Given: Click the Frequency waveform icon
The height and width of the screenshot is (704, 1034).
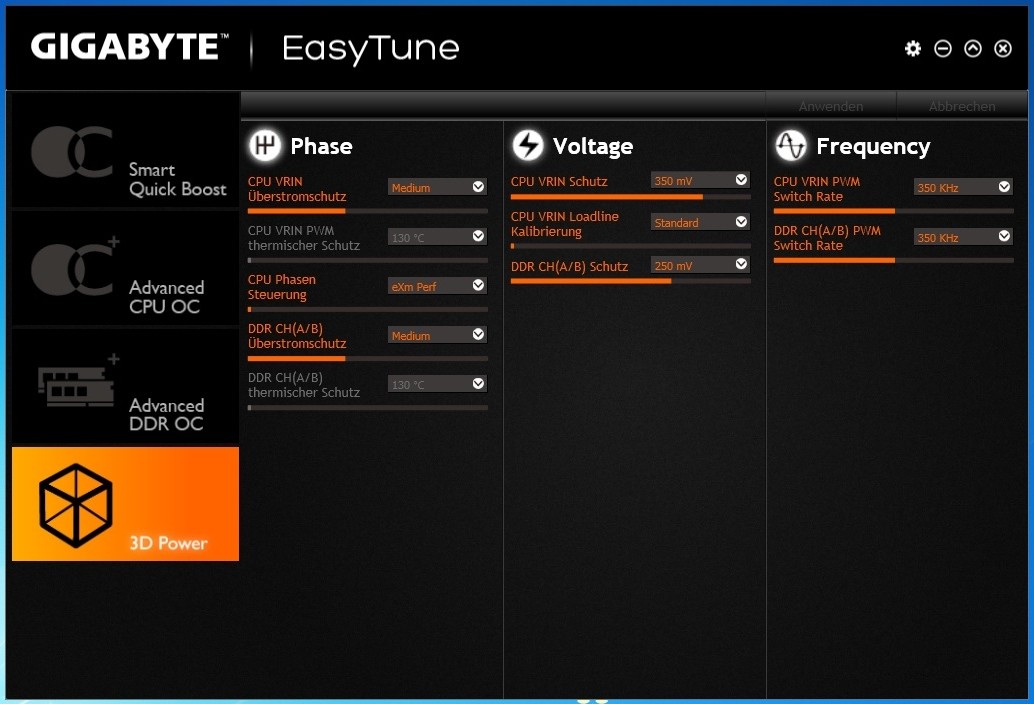Looking at the screenshot, I should coord(791,145).
